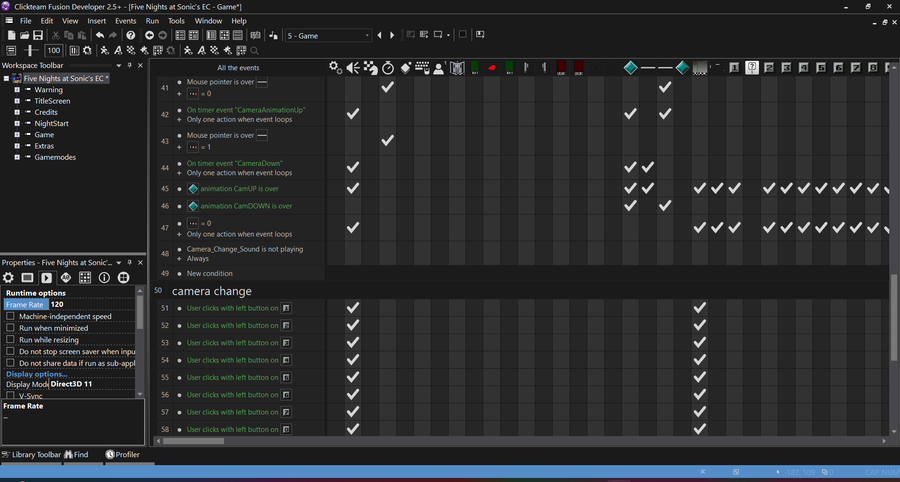Select the Storyboard Controls chess knight icon

coord(371,68)
